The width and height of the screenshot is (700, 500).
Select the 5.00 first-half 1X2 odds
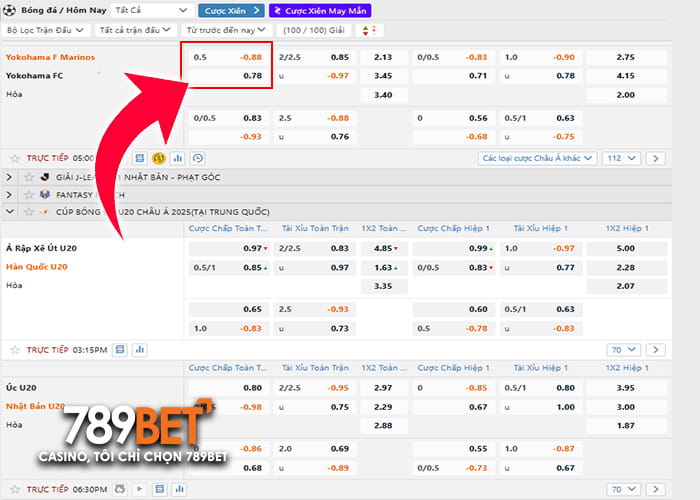point(626,248)
